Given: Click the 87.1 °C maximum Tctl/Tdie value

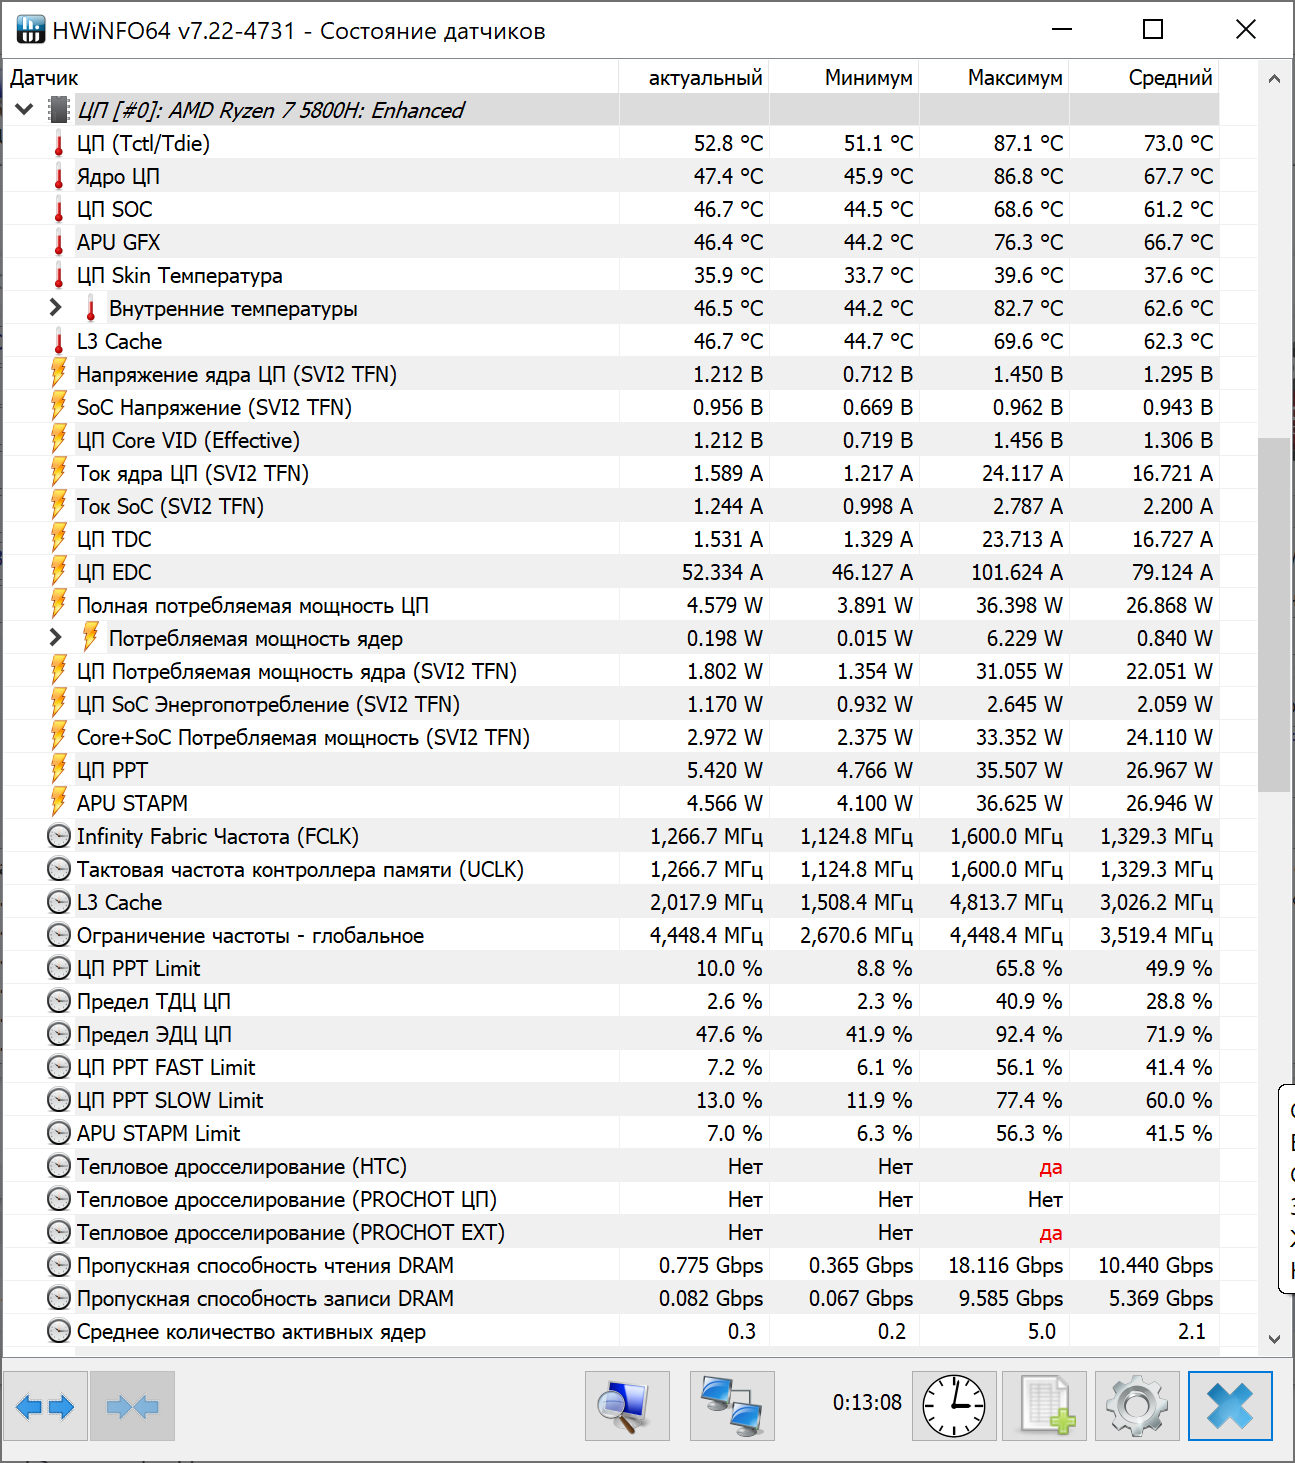Looking at the screenshot, I should [x=1028, y=144].
